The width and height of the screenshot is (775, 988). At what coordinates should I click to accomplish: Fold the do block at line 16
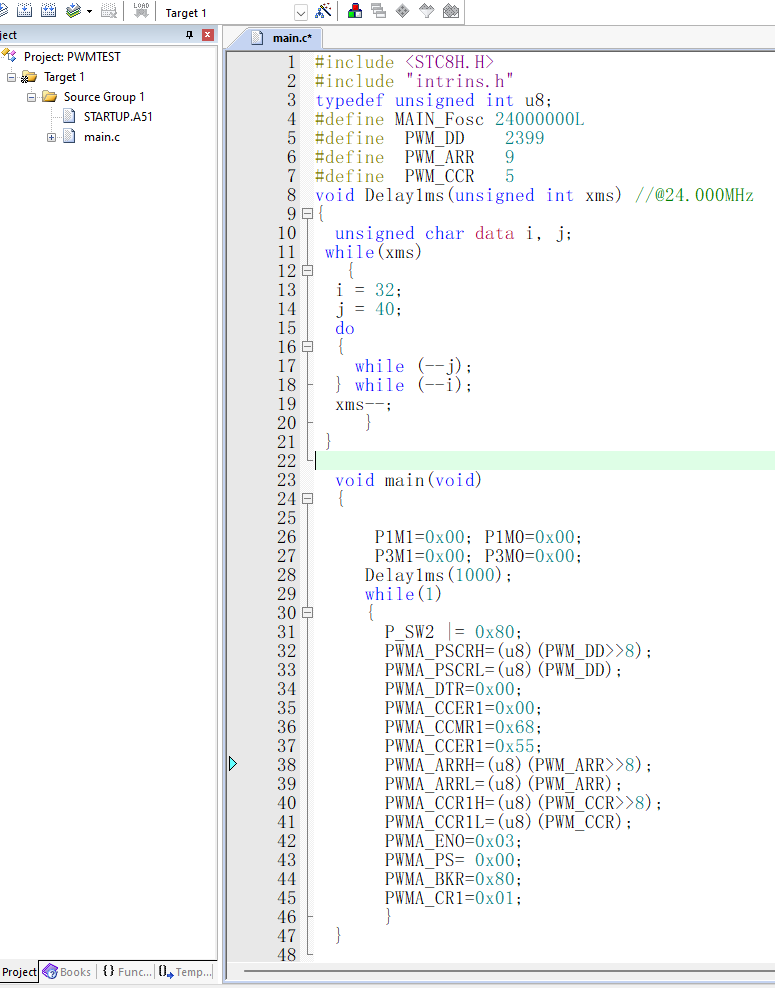tap(307, 347)
